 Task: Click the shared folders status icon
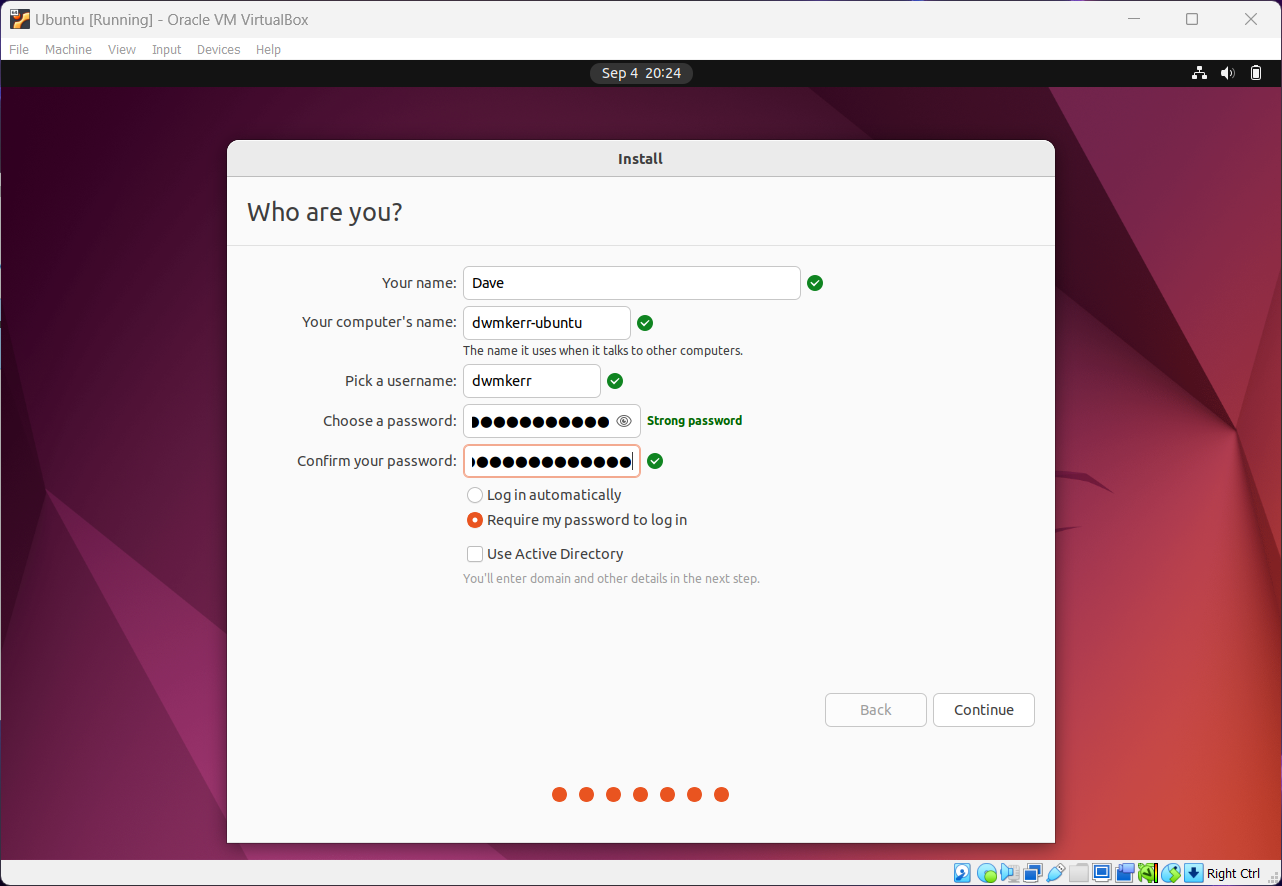coord(1079,873)
